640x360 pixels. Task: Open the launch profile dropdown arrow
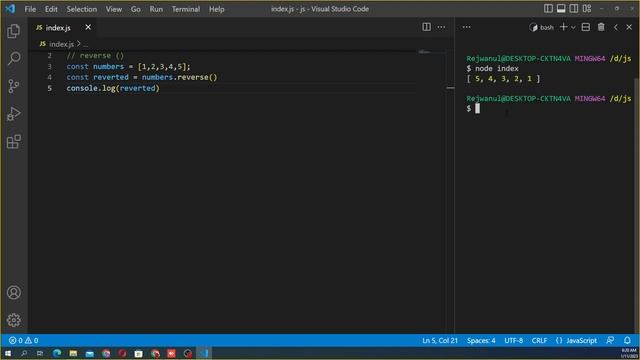click(573, 27)
